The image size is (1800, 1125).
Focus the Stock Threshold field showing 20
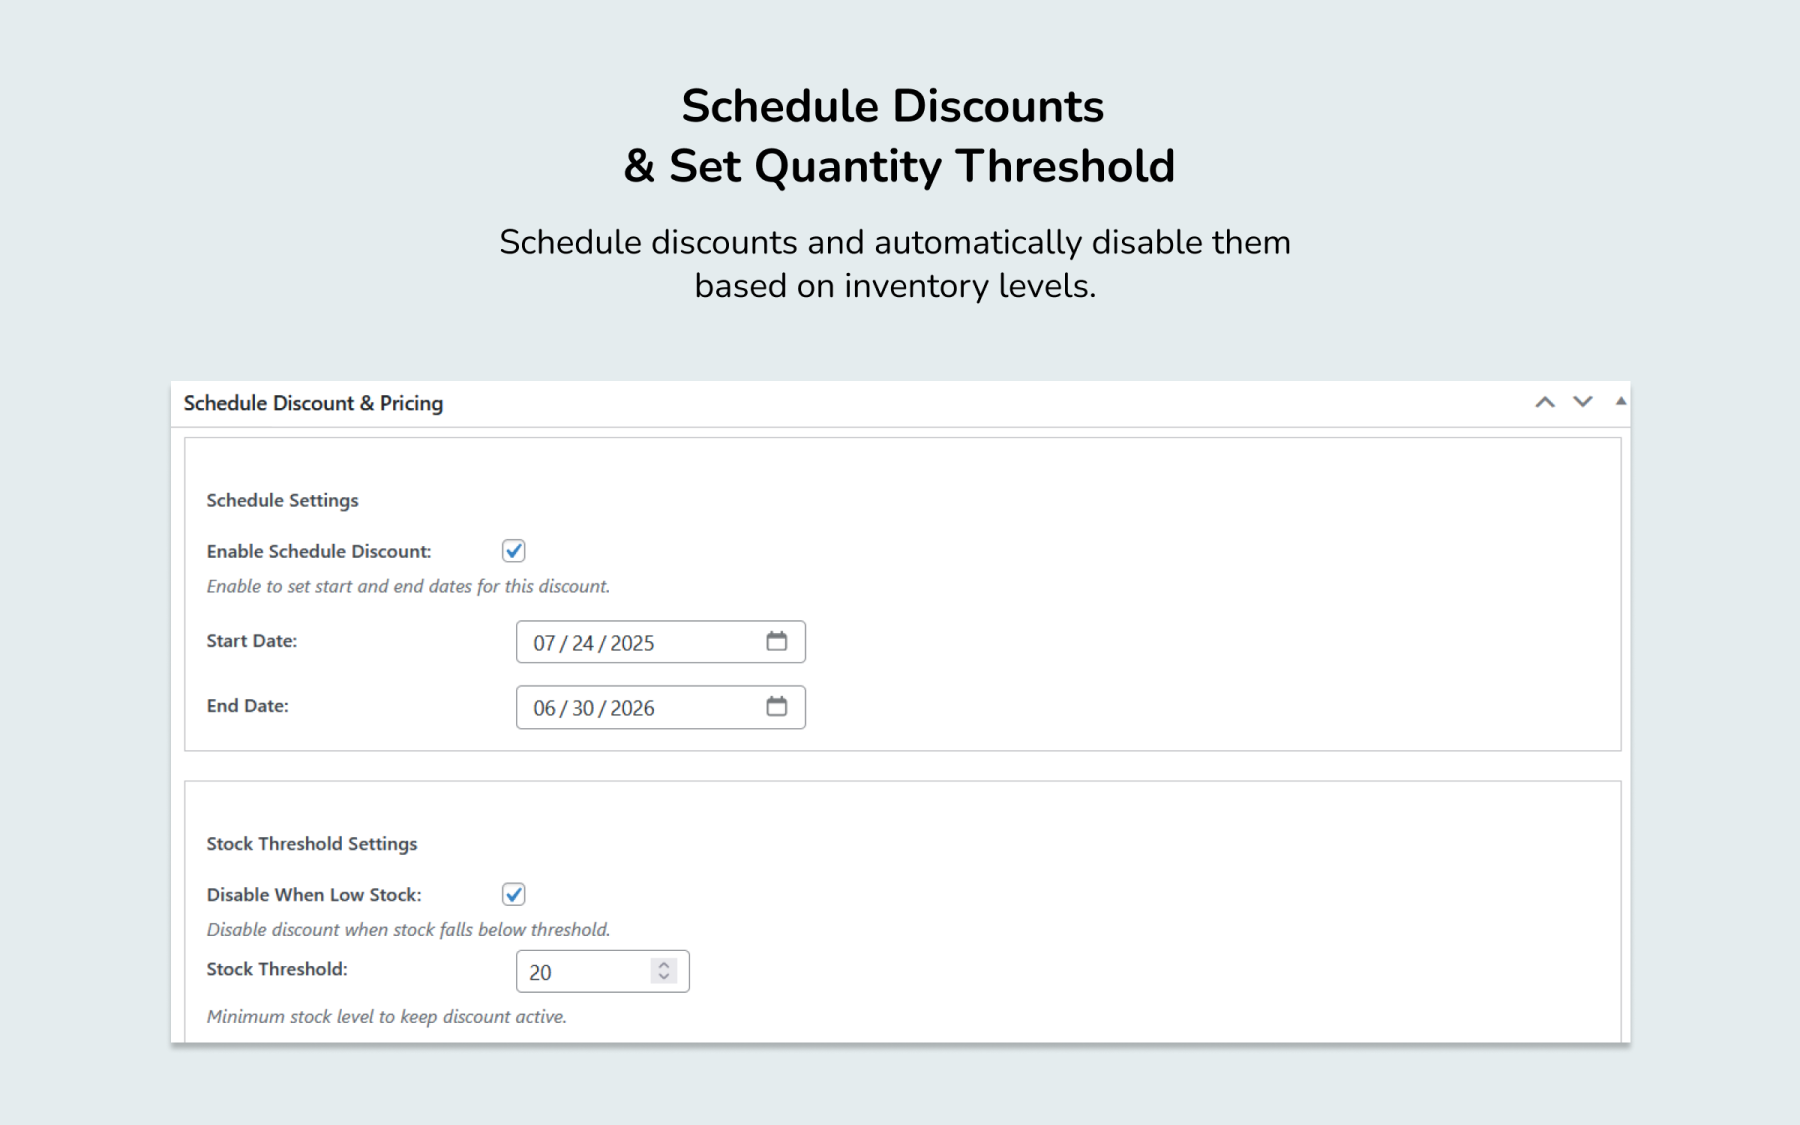[602, 971]
